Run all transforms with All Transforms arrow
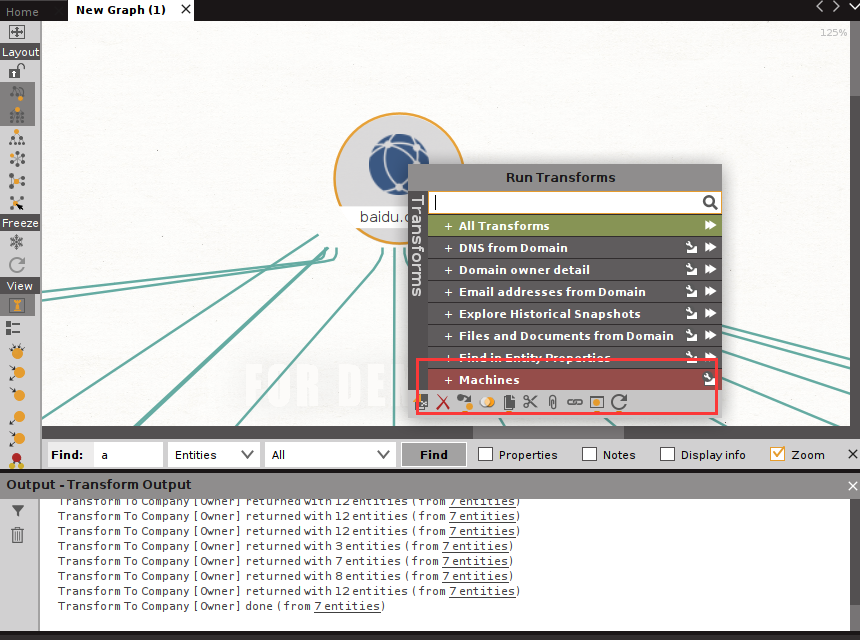The height and width of the screenshot is (640, 860). pos(710,225)
